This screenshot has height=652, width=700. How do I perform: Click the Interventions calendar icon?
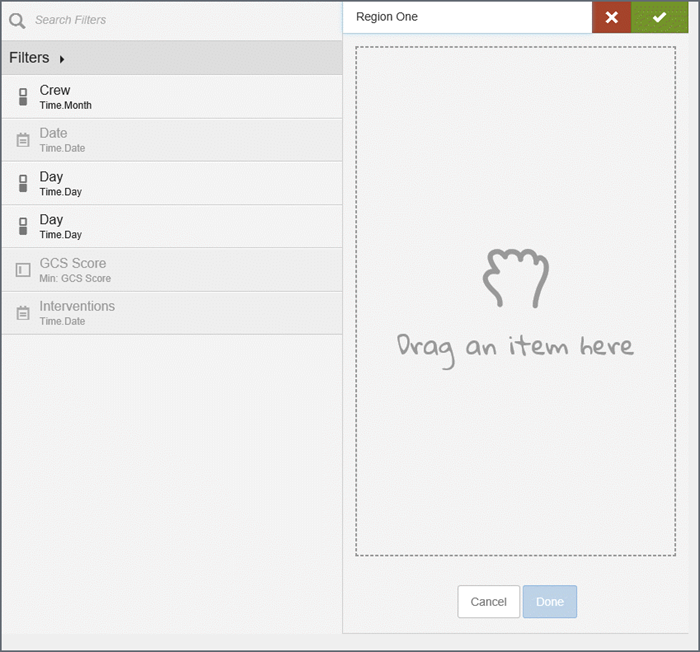point(23,313)
